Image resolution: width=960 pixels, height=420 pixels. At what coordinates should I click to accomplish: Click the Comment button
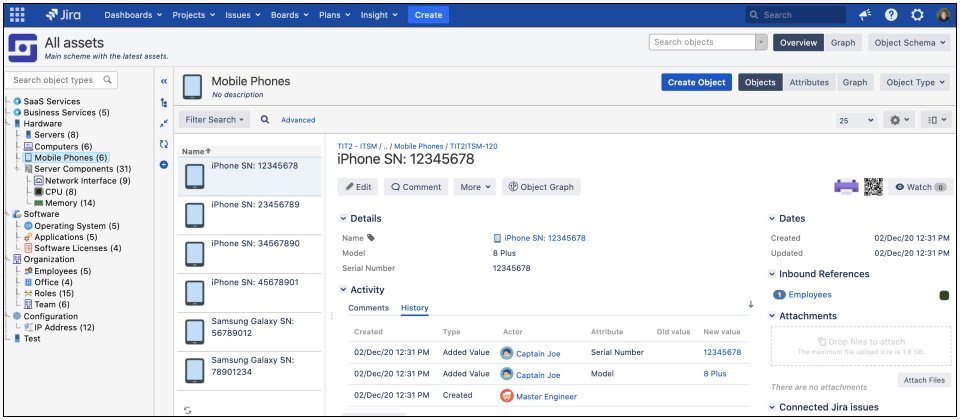click(416, 187)
